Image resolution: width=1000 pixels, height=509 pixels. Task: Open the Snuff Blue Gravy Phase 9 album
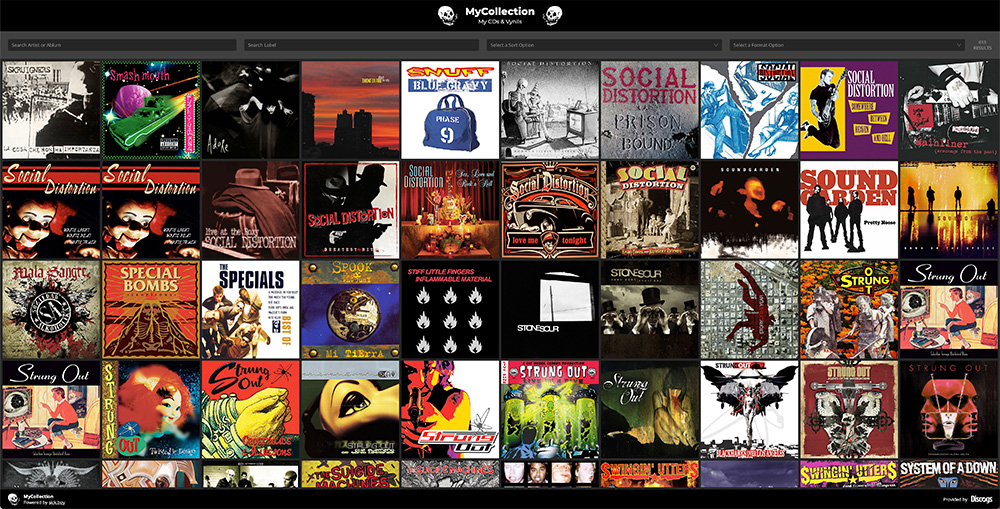(450, 110)
